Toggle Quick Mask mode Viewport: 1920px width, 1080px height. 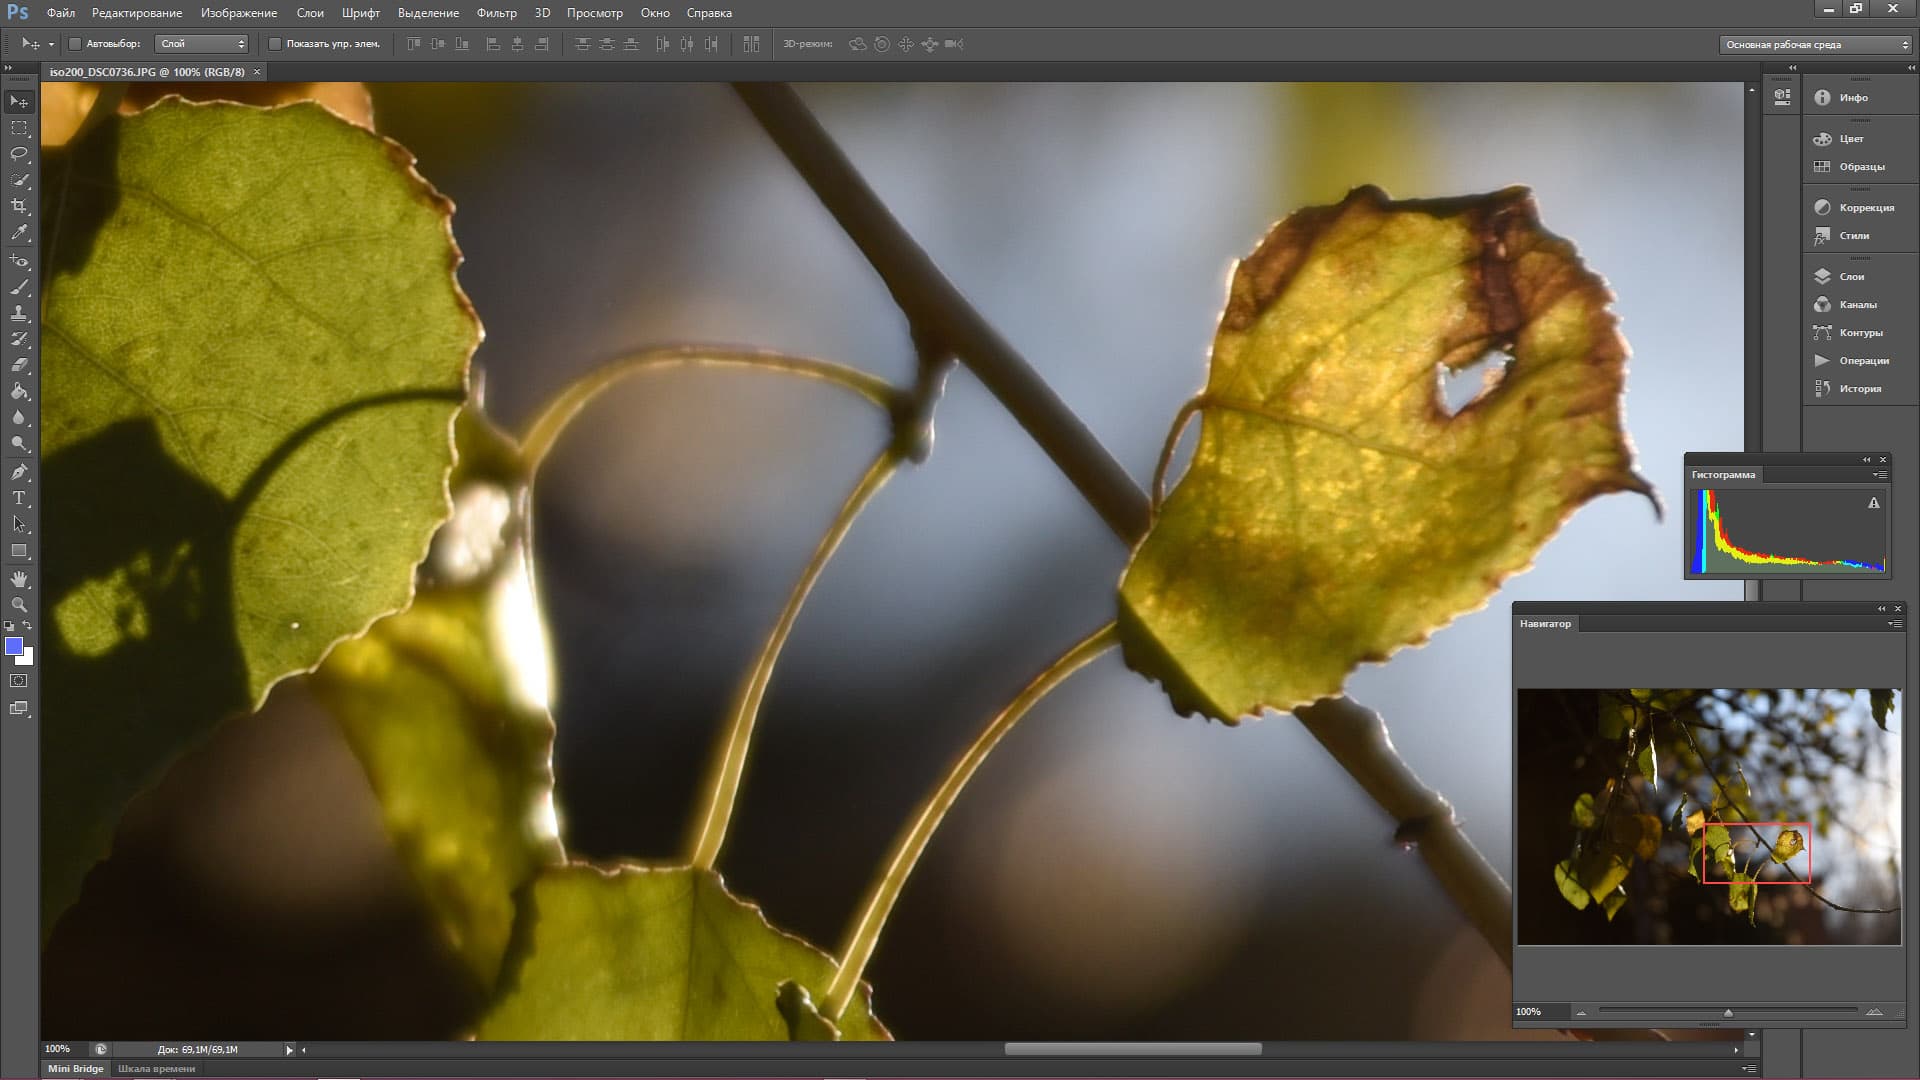19,681
